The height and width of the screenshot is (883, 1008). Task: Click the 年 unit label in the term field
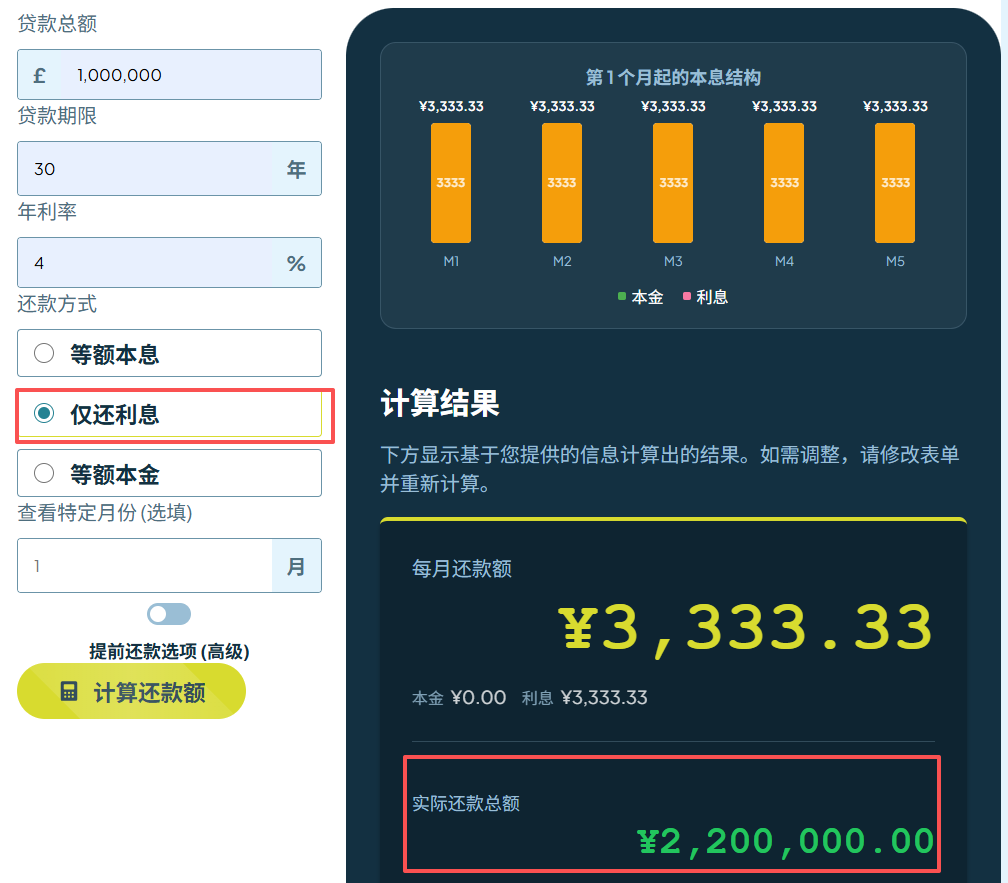click(296, 169)
